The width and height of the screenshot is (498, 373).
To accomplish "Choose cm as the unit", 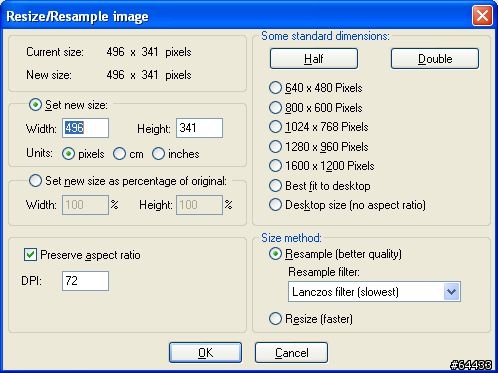I will point(119,154).
